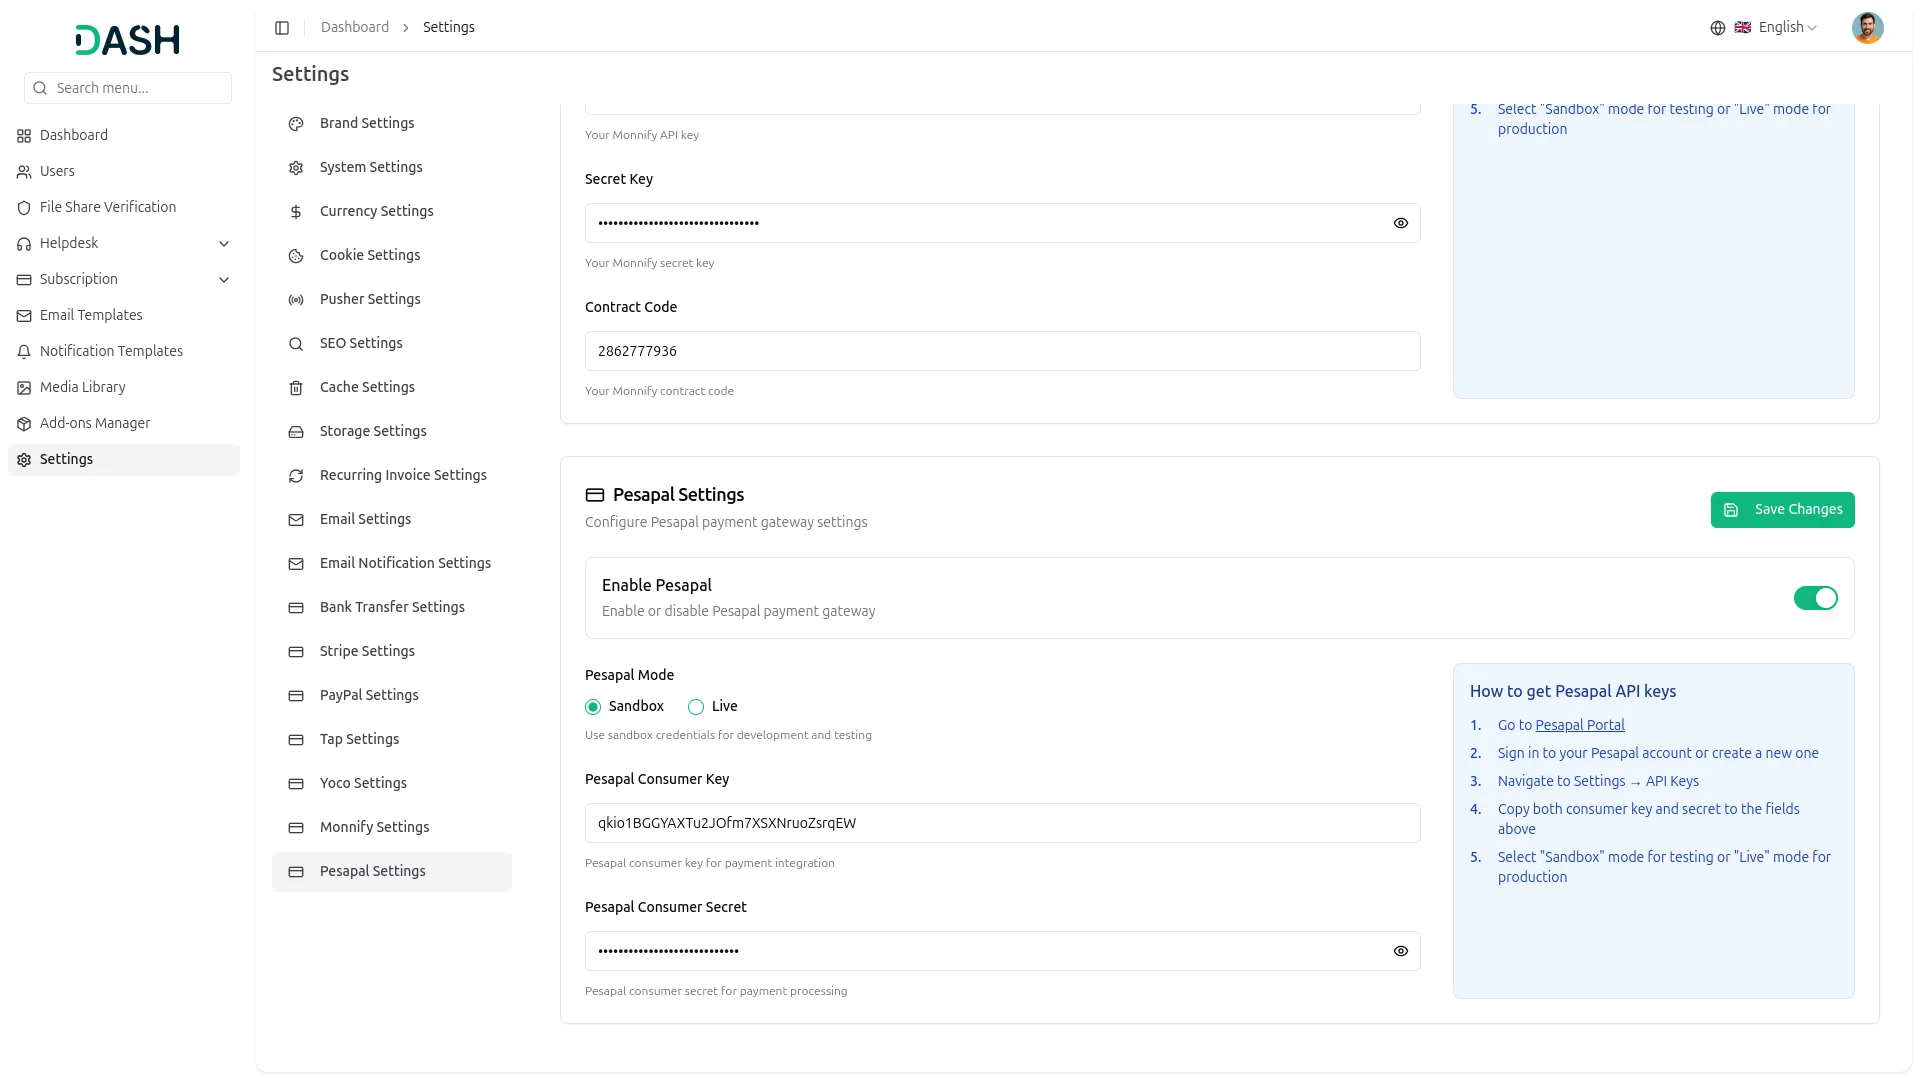Click the File Share shield icon
This screenshot has height=1080, width=1920.
[x=24, y=208]
